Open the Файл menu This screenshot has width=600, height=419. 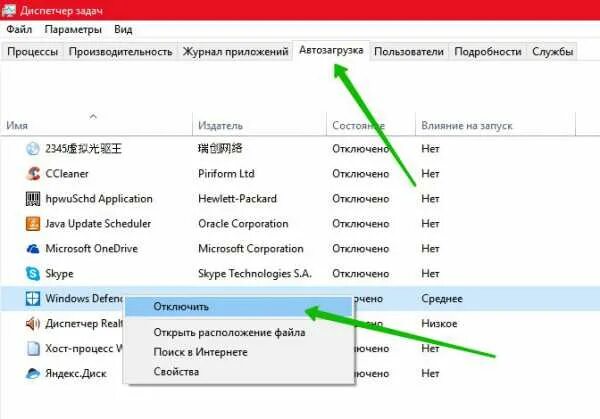(19, 29)
